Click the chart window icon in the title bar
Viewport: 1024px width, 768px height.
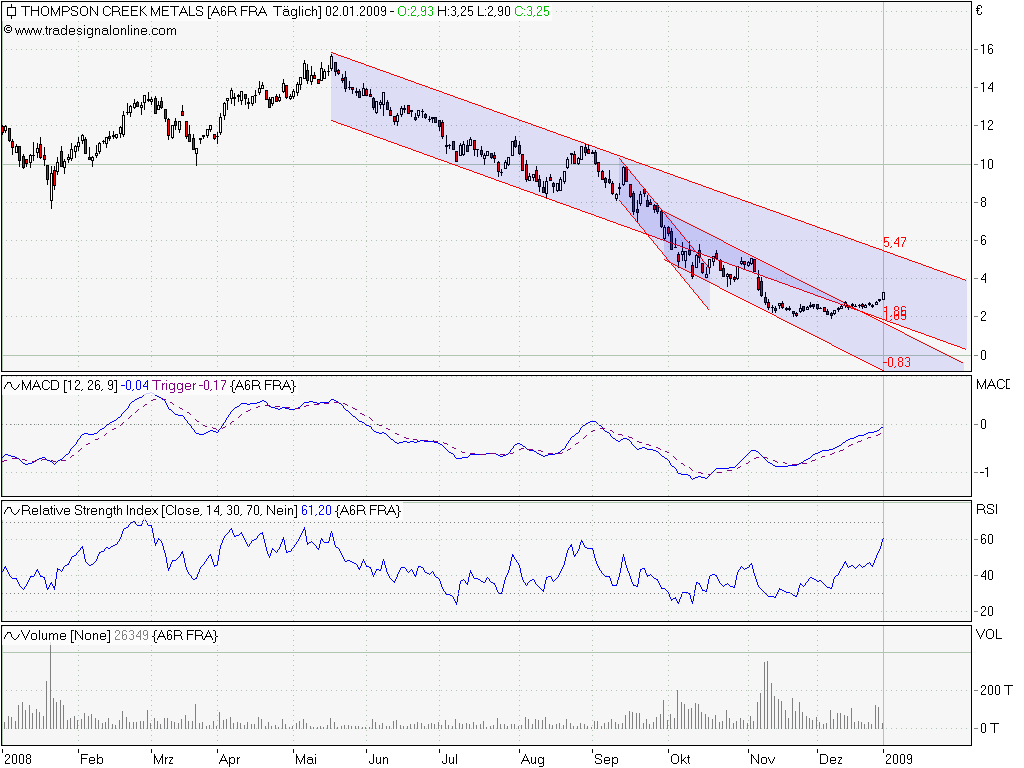pyautogui.click(x=10, y=13)
